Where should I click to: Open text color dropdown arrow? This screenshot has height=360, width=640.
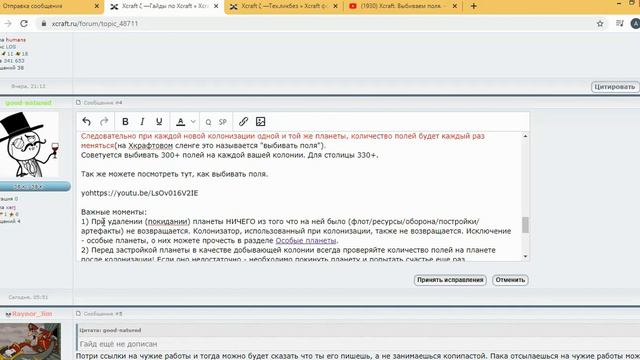[193, 122]
